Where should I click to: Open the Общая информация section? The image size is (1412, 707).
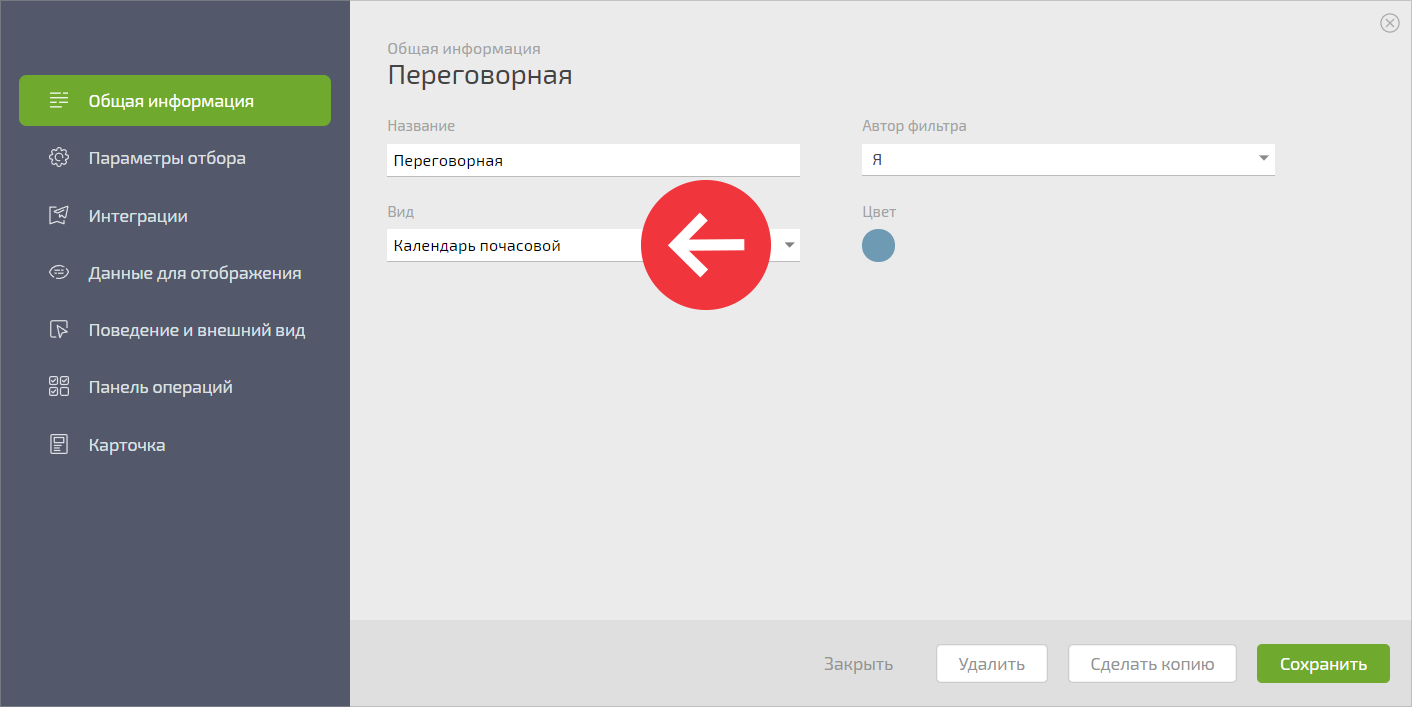pyautogui.click(x=175, y=101)
